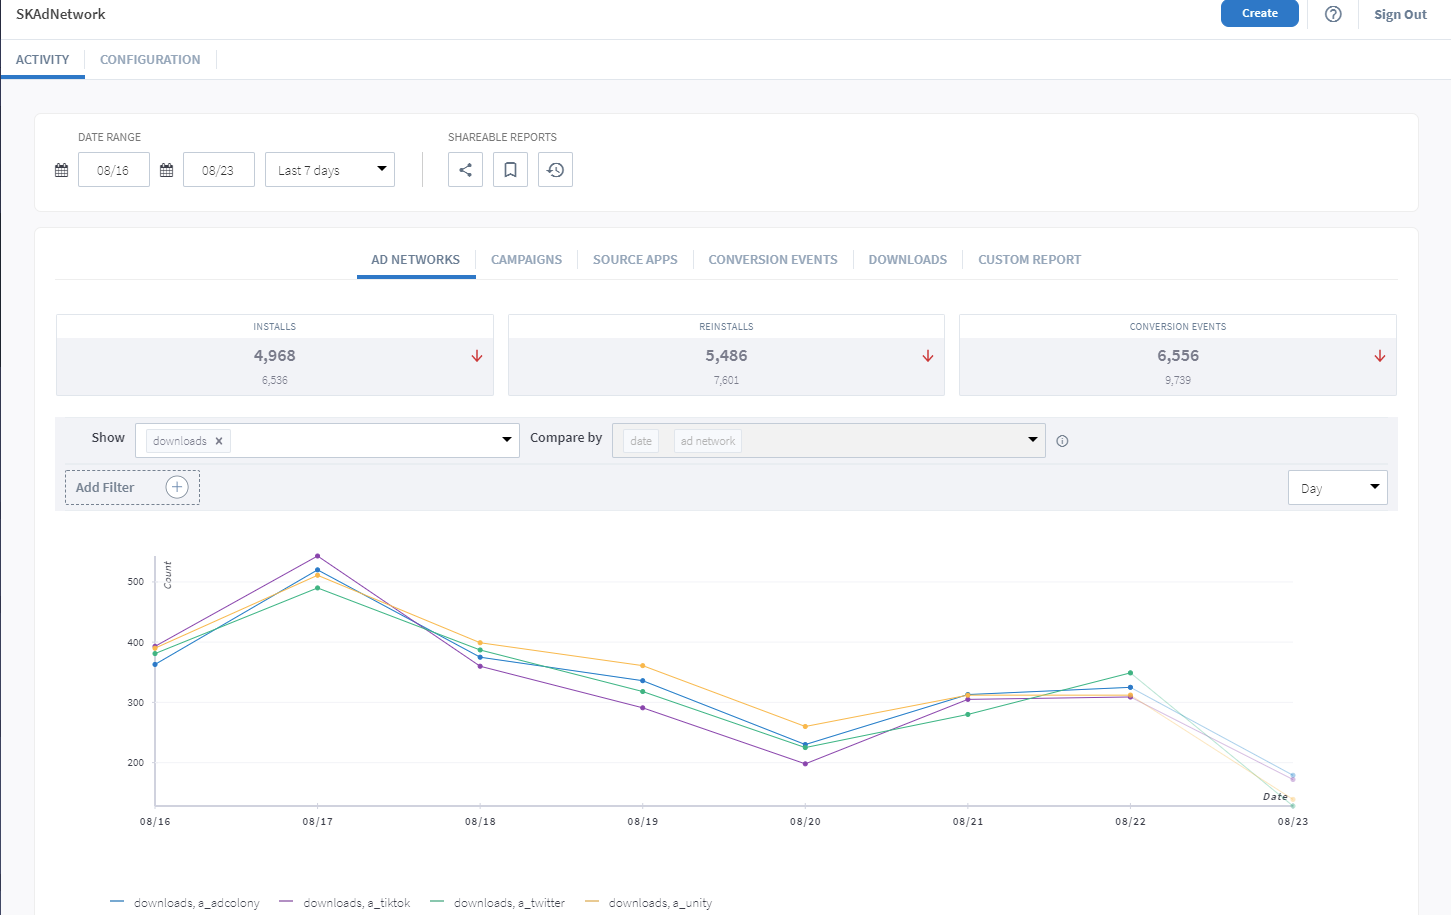Open the report history clock icon
The height and width of the screenshot is (915, 1451).
pos(555,170)
